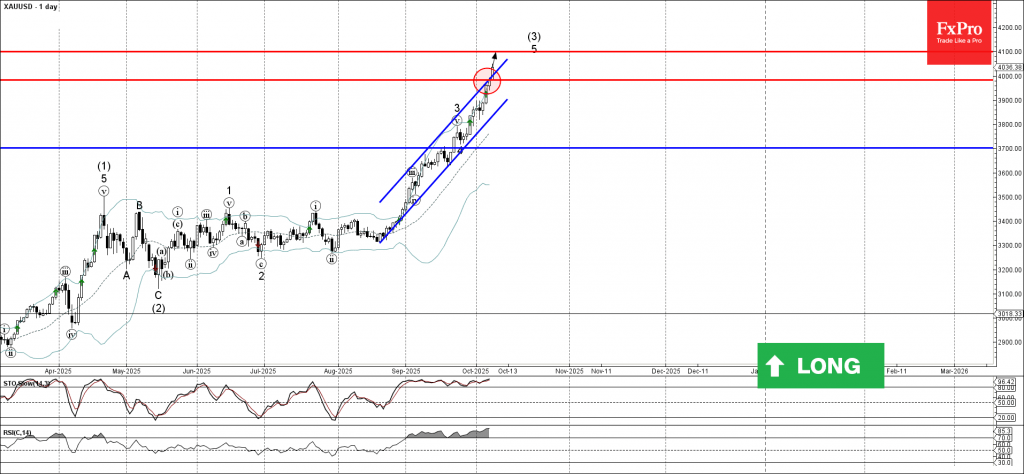Image resolution: width=1024 pixels, height=474 pixels.
Task: Click the Sep-2025 date label
Action: point(405,371)
